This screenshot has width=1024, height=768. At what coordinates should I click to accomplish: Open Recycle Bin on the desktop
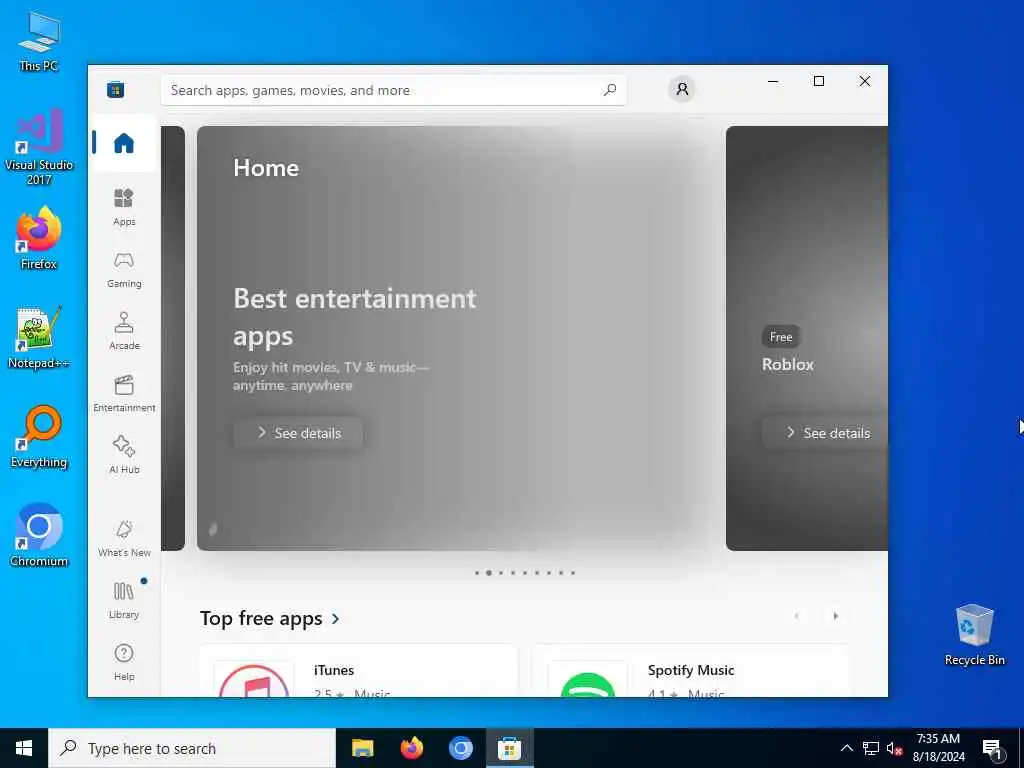[x=974, y=635]
